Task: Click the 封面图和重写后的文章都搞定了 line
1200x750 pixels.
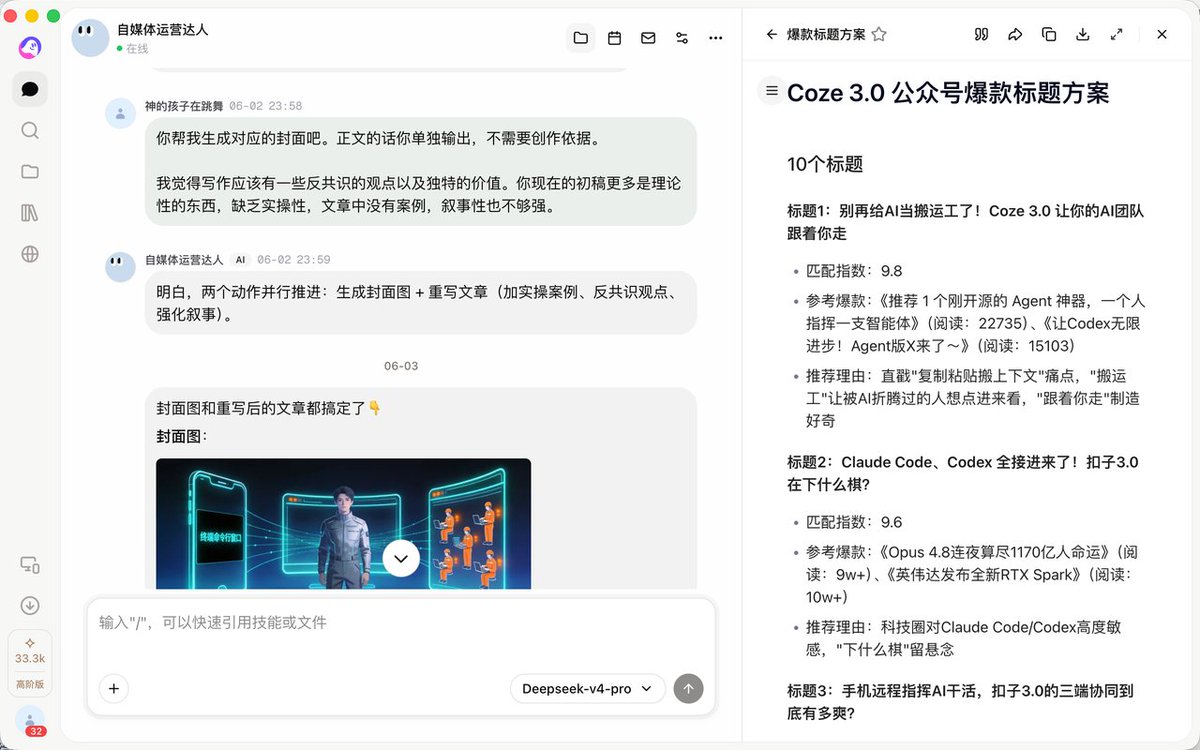Action: [269, 408]
